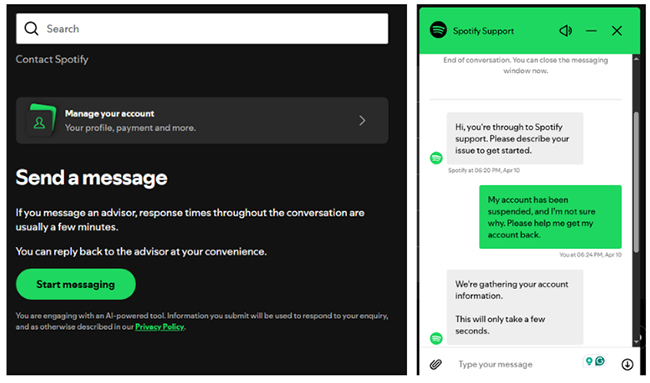Click Spotify avatar beside the greeting message
This screenshot has width=650, height=383.
(x=436, y=158)
